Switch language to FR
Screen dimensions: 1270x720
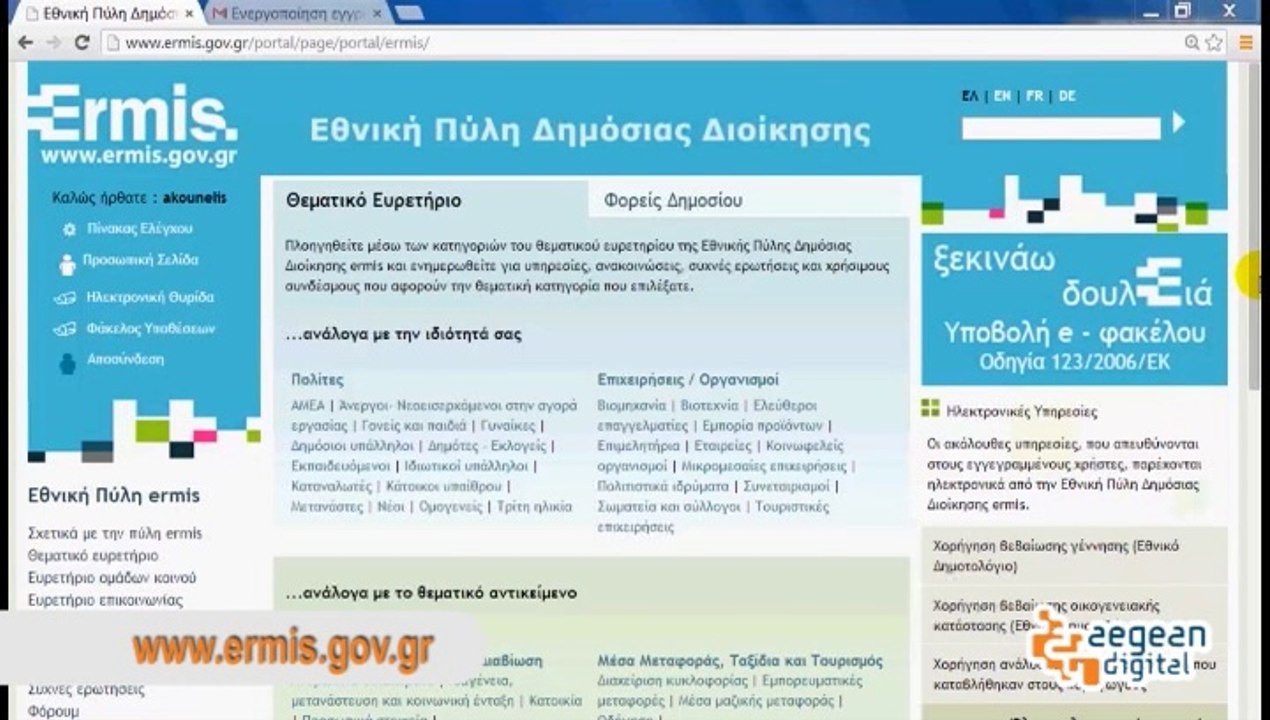(1034, 96)
